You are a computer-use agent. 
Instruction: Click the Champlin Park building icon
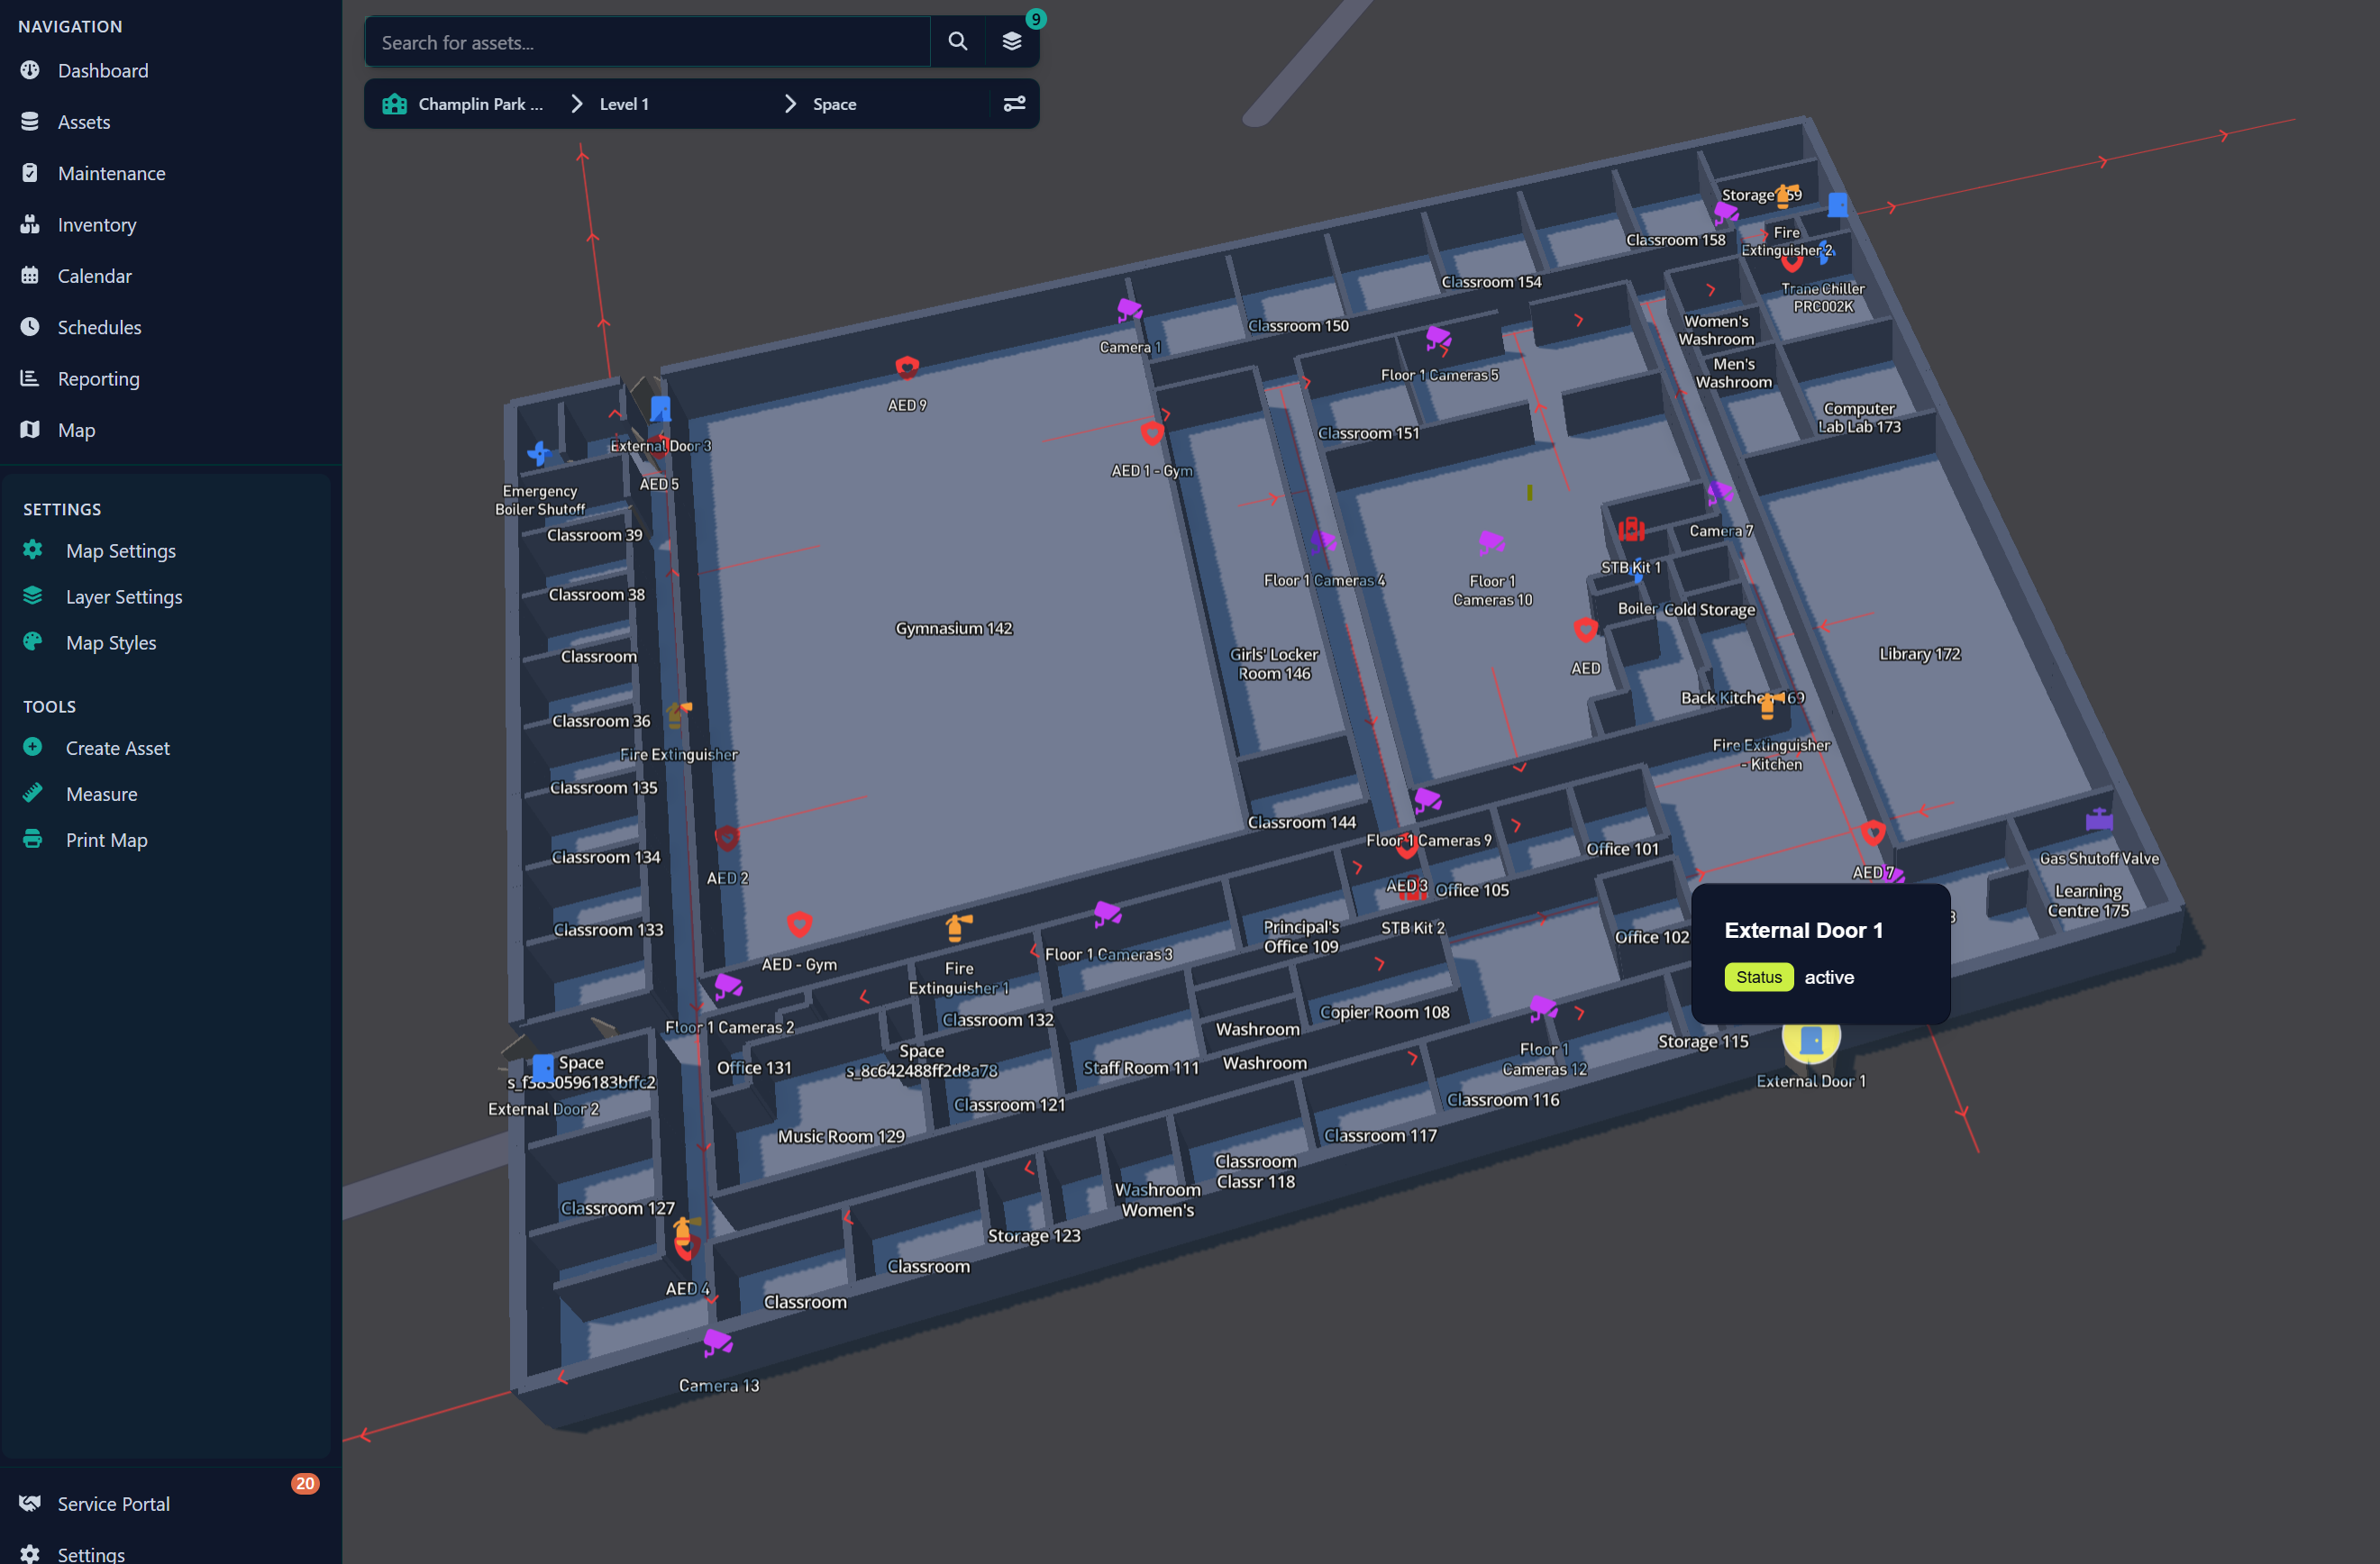coord(394,104)
